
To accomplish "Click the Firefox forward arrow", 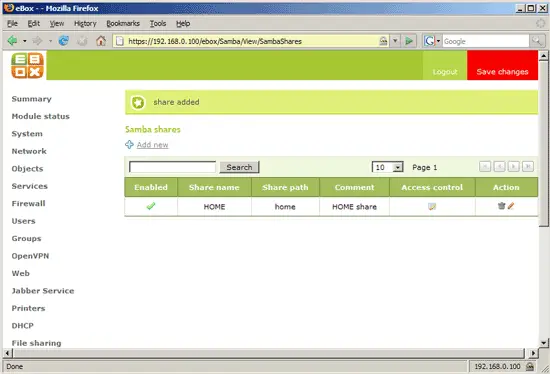I will click(x=37, y=41).
